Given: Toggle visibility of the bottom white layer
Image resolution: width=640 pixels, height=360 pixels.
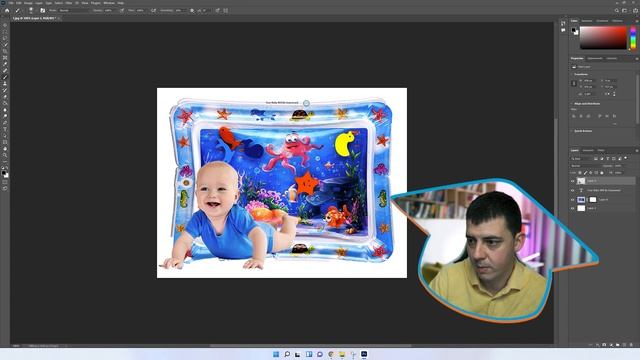Looking at the screenshot, I should 573,209.
